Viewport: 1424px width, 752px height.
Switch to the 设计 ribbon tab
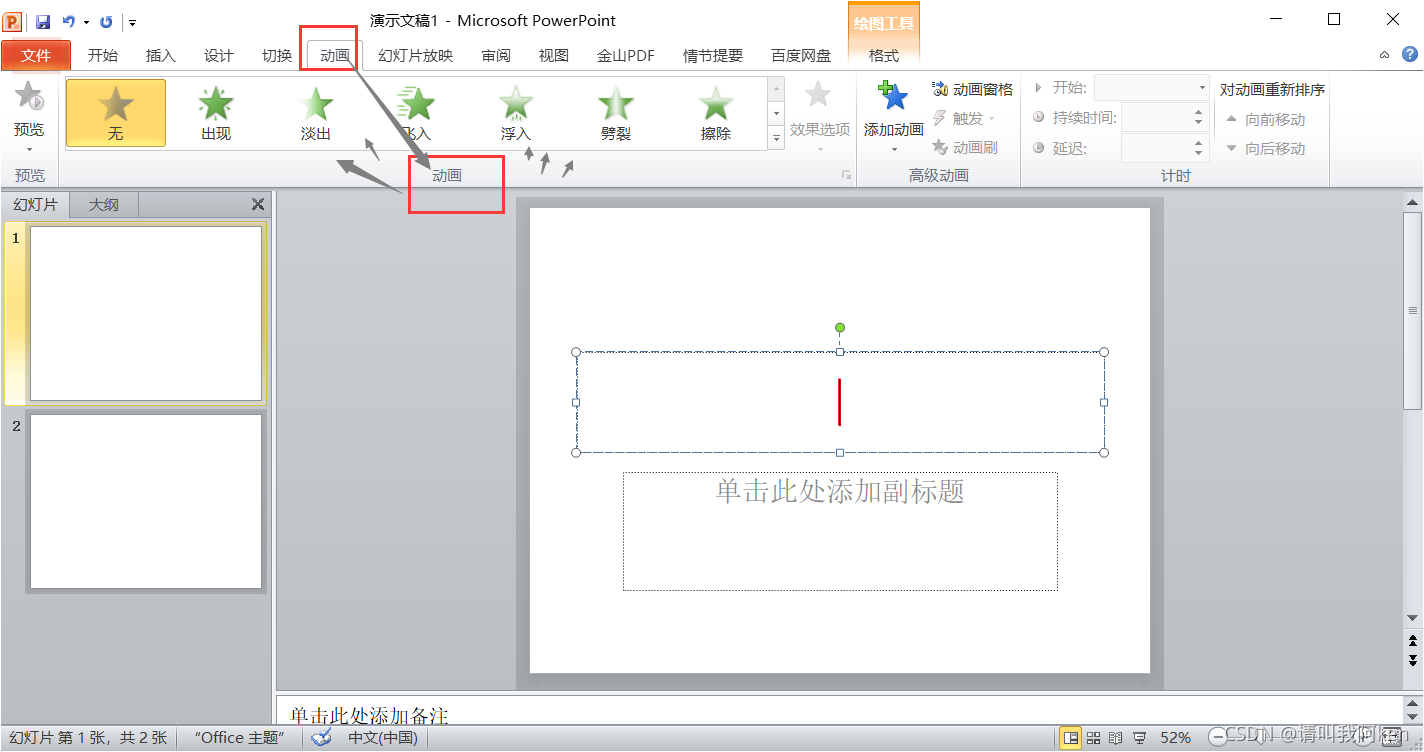point(218,56)
